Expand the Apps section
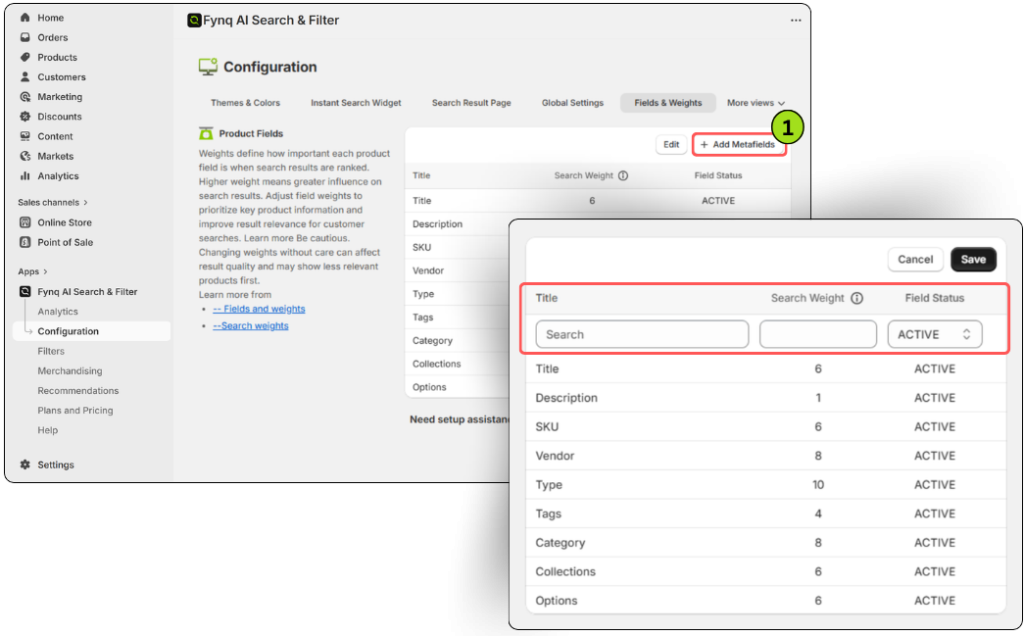The image size is (1024, 636). pos(33,271)
